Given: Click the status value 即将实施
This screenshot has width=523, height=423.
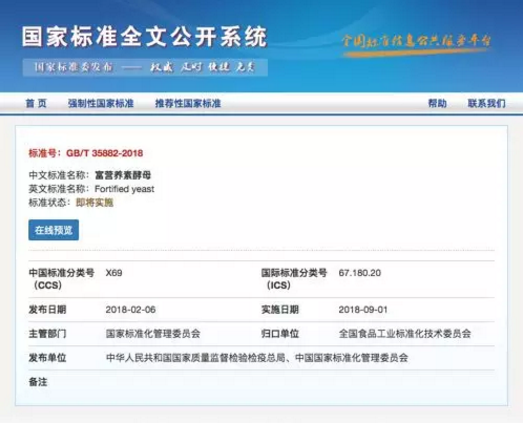Looking at the screenshot, I should tap(95, 202).
